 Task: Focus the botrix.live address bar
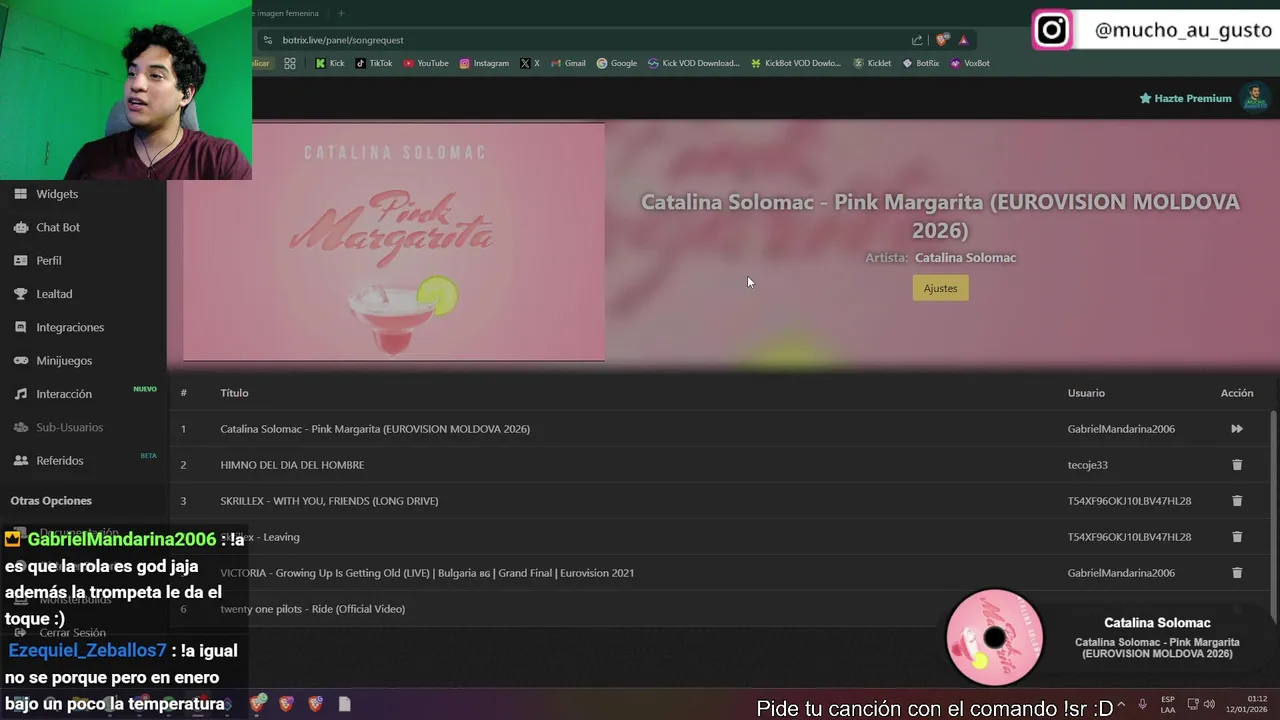coord(590,40)
